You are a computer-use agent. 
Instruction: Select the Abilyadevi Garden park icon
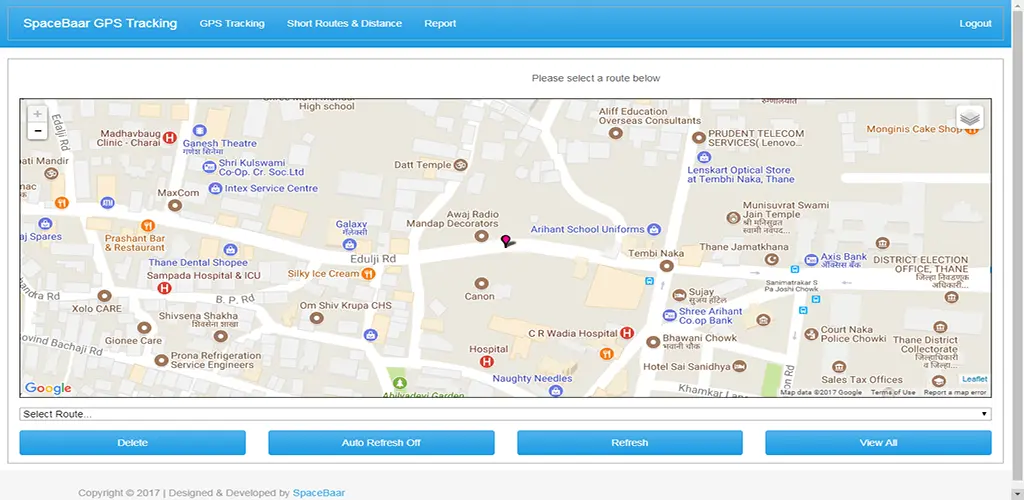[400, 383]
